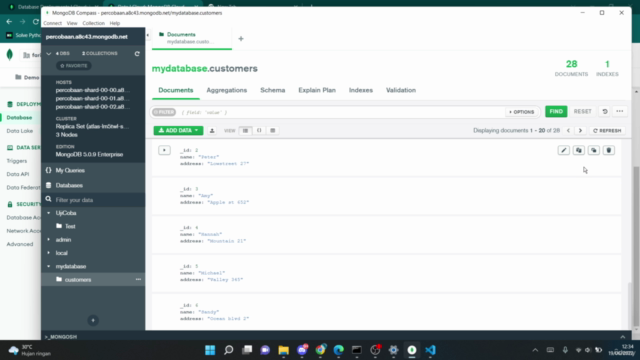Open the Add Data dropdown
The width and height of the screenshot is (640, 360).
point(178,131)
